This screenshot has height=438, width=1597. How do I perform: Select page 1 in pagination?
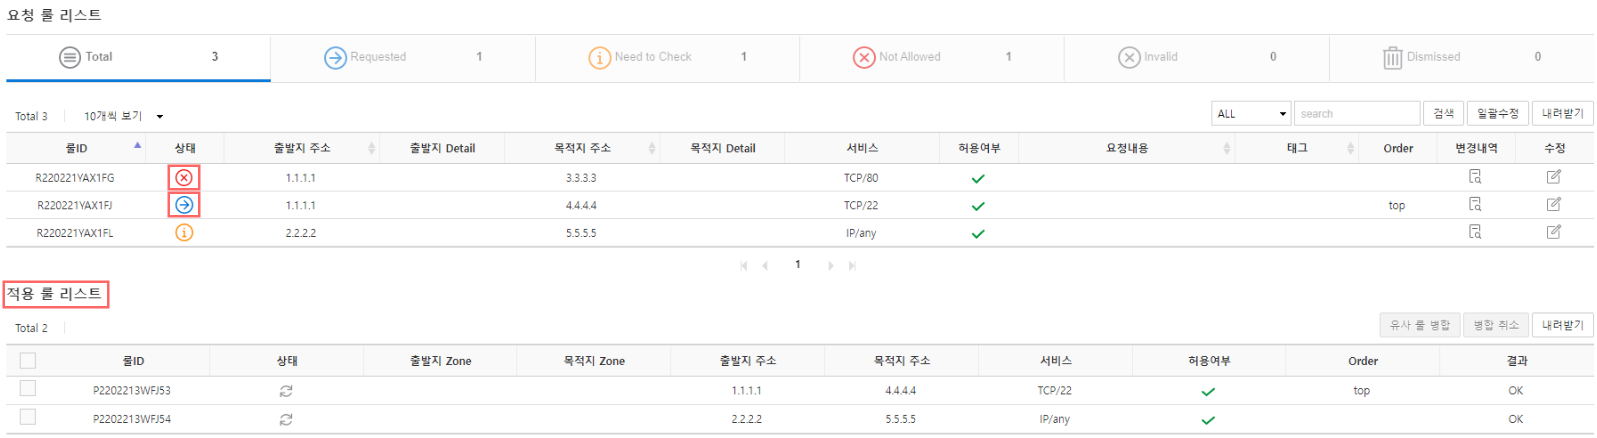(797, 265)
